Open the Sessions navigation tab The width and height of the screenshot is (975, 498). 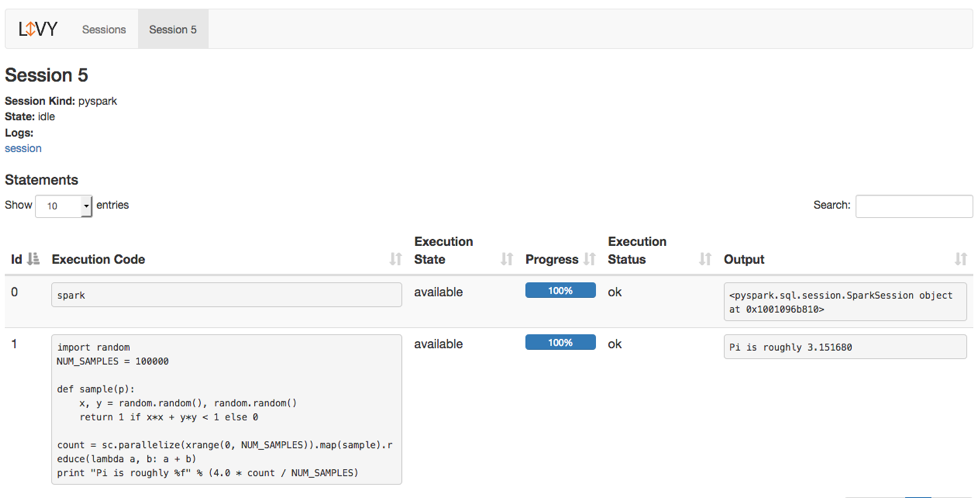pyautogui.click(x=104, y=29)
